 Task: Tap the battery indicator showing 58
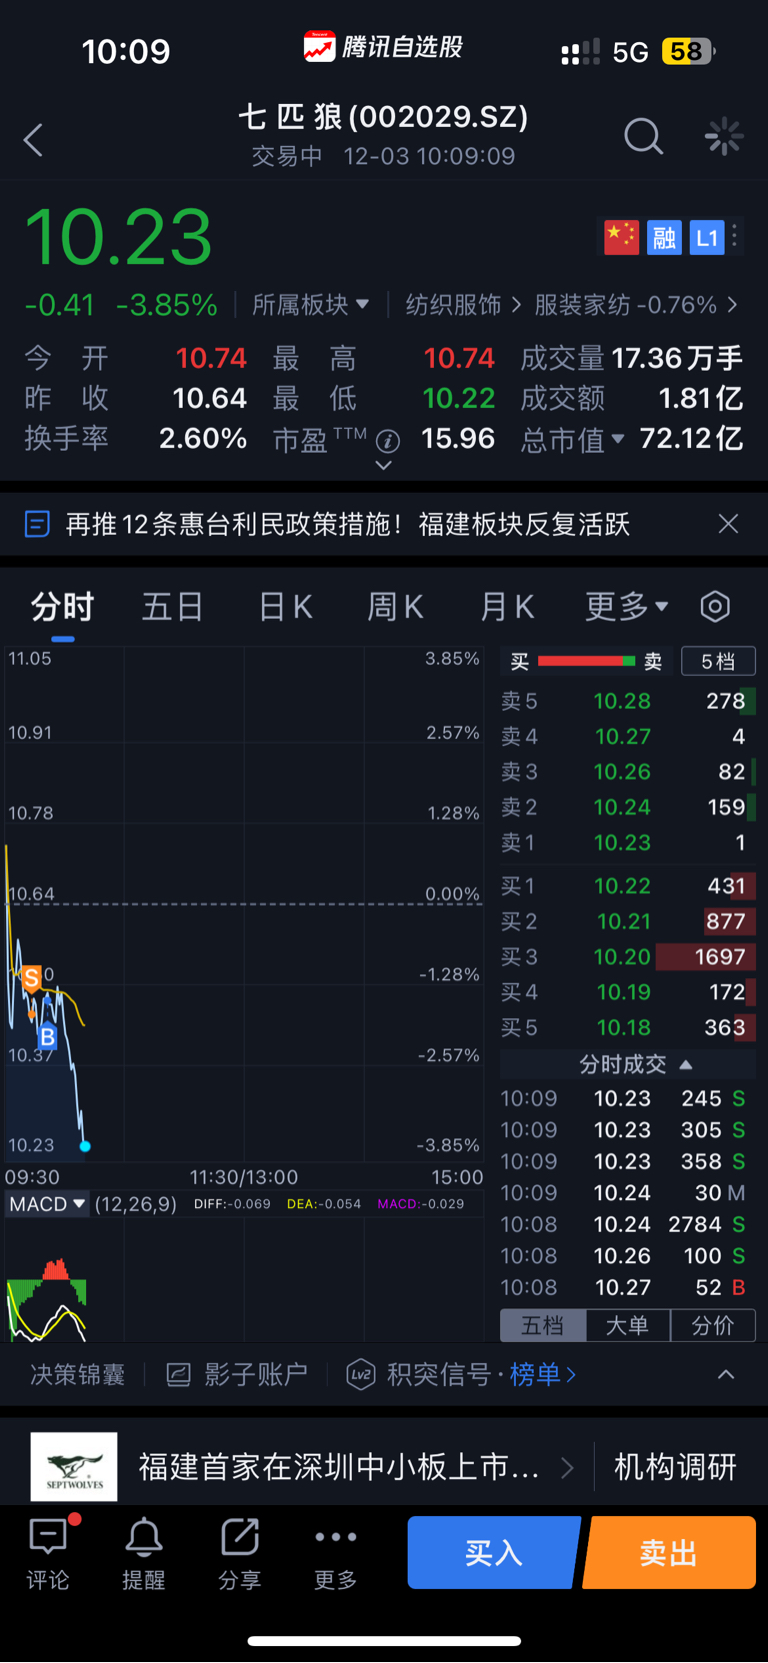(688, 51)
